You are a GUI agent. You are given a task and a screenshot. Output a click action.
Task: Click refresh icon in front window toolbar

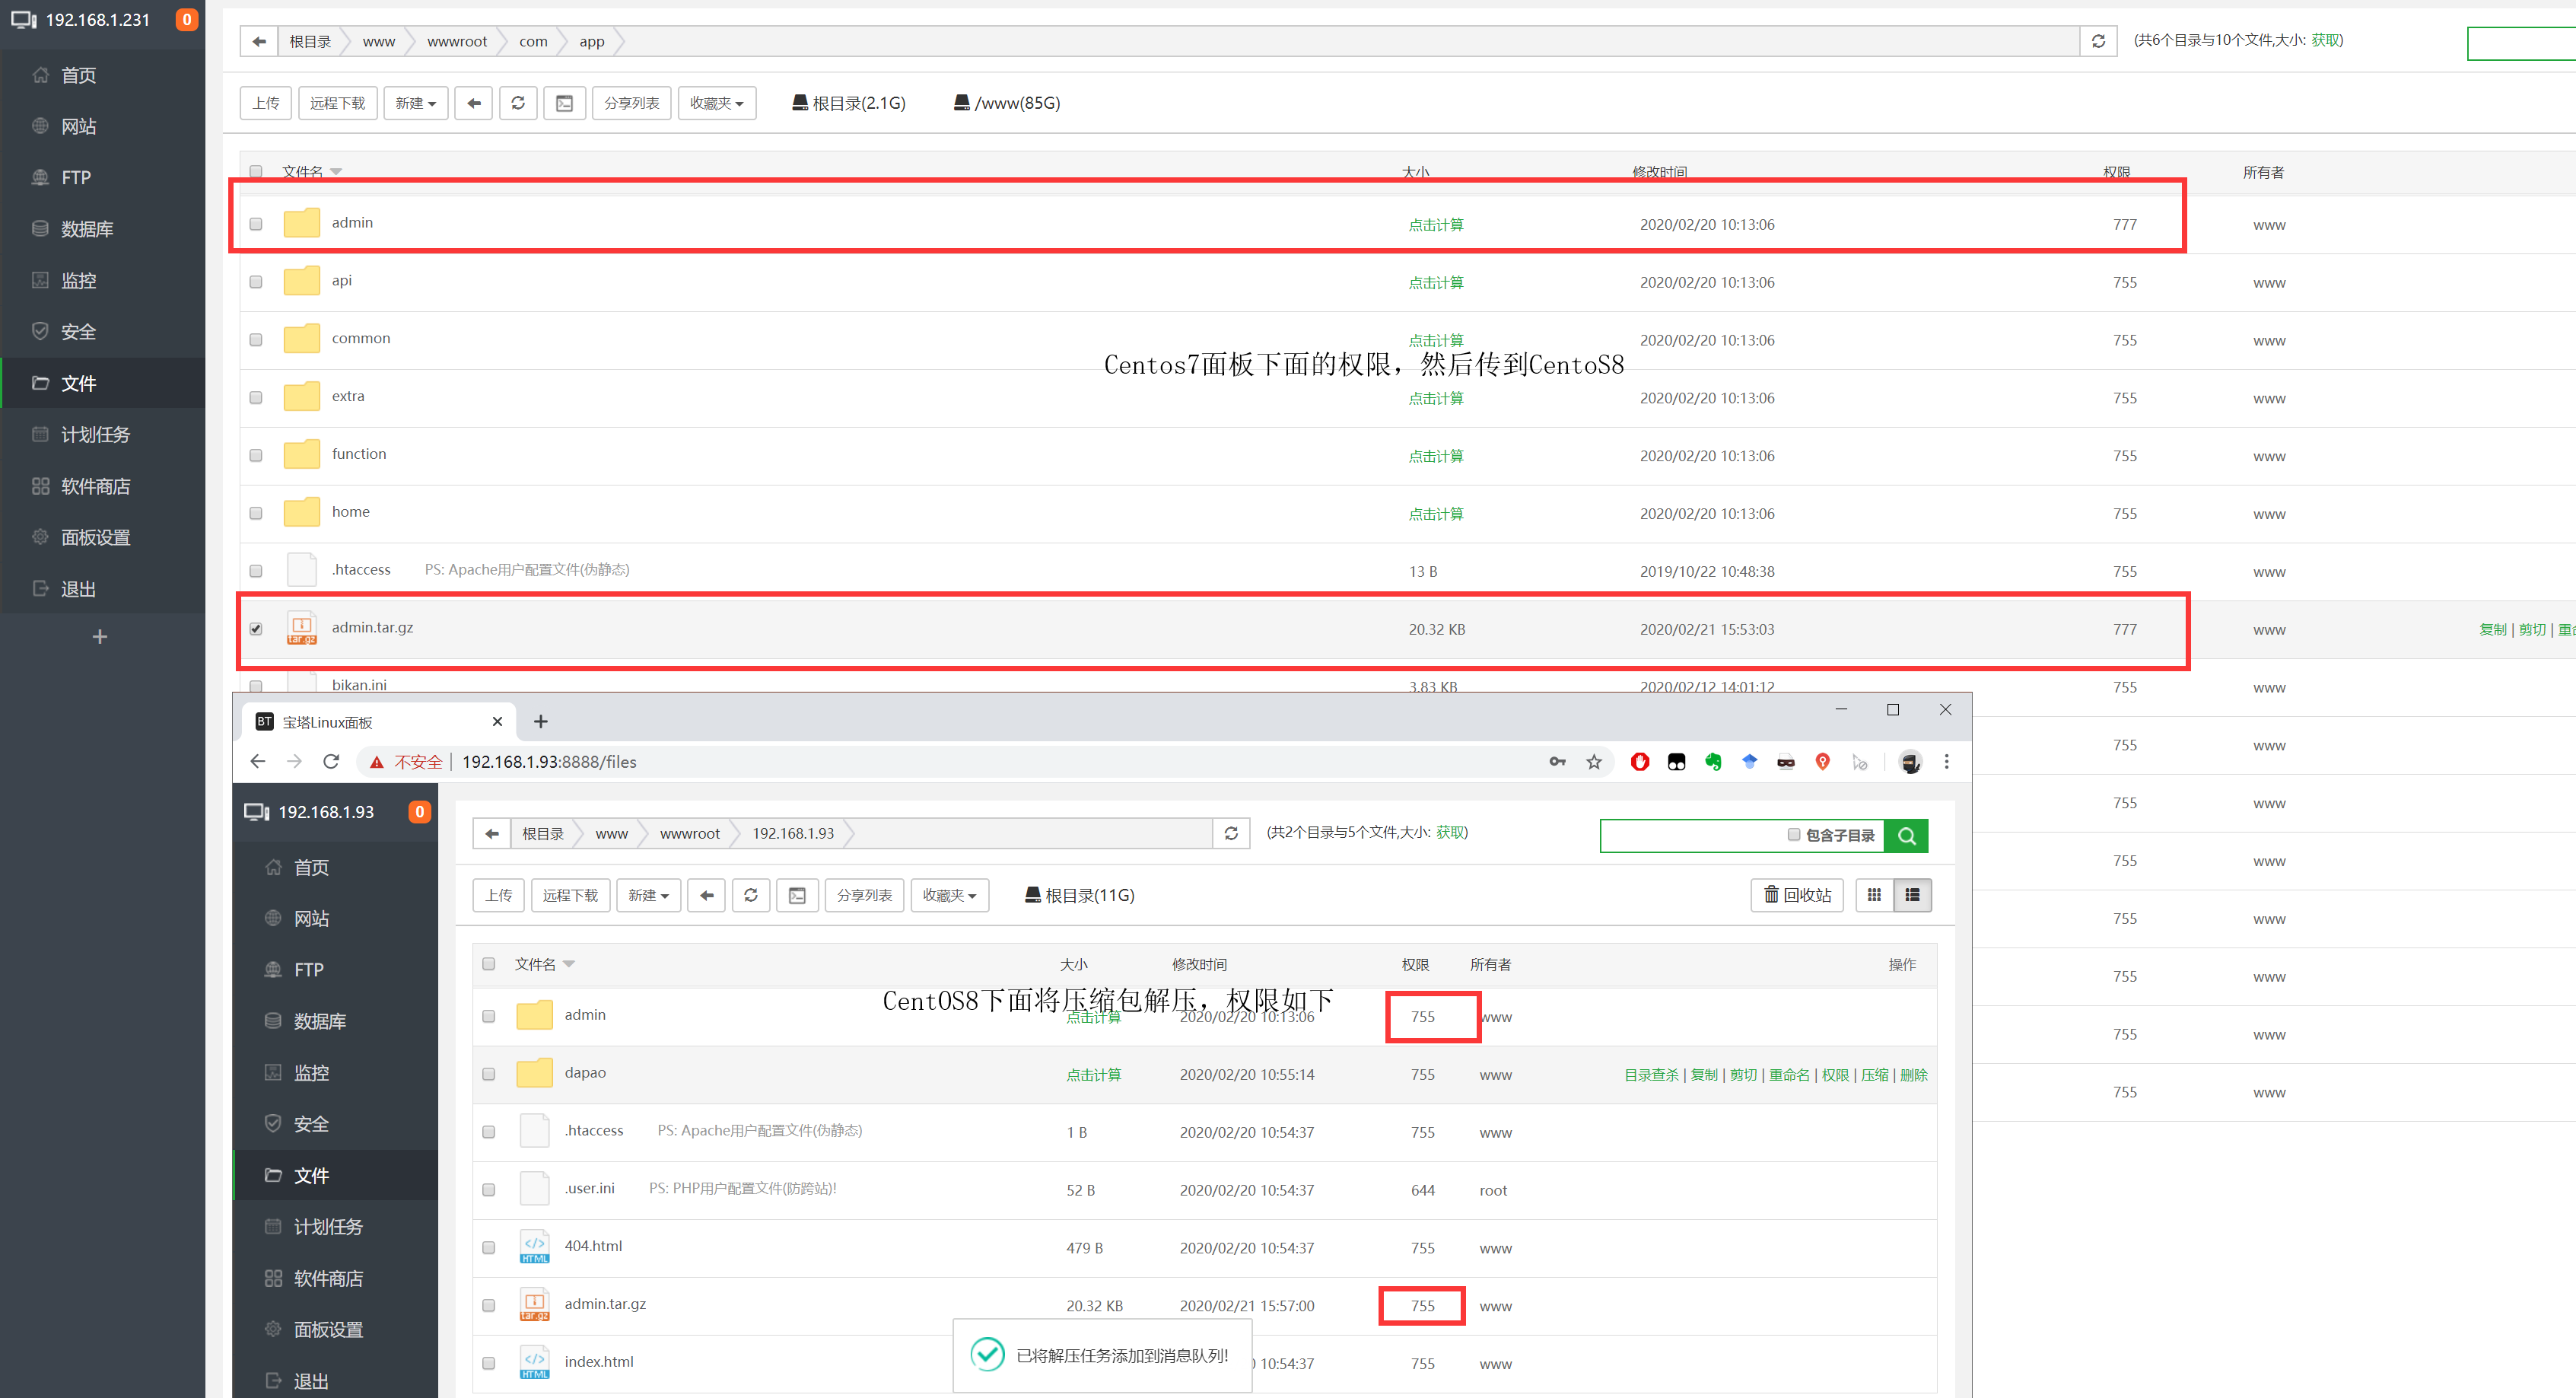[751, 895]
